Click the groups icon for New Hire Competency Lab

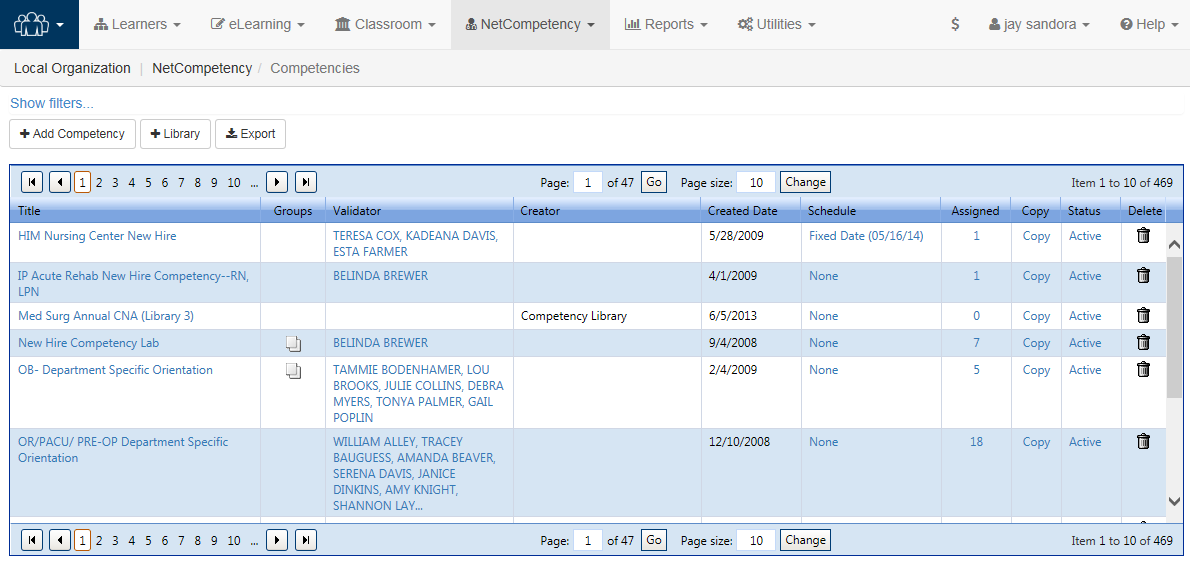(293, 344)
